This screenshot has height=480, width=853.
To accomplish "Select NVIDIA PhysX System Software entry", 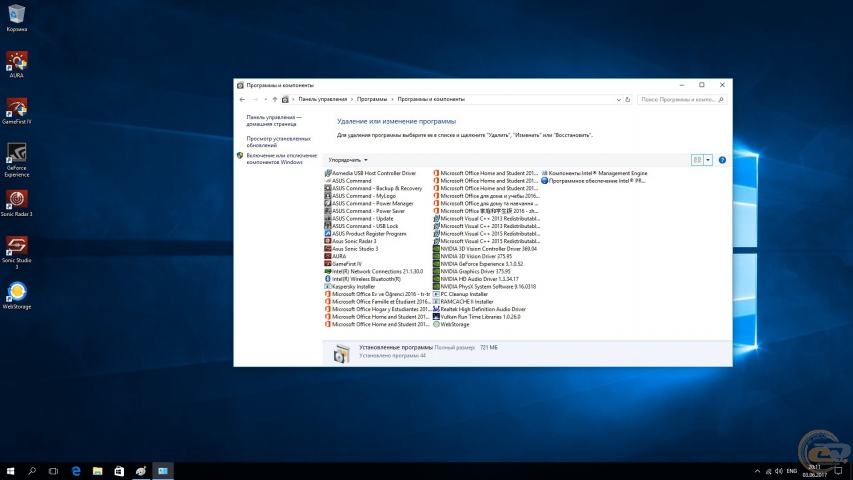I will tap(484, 286).
